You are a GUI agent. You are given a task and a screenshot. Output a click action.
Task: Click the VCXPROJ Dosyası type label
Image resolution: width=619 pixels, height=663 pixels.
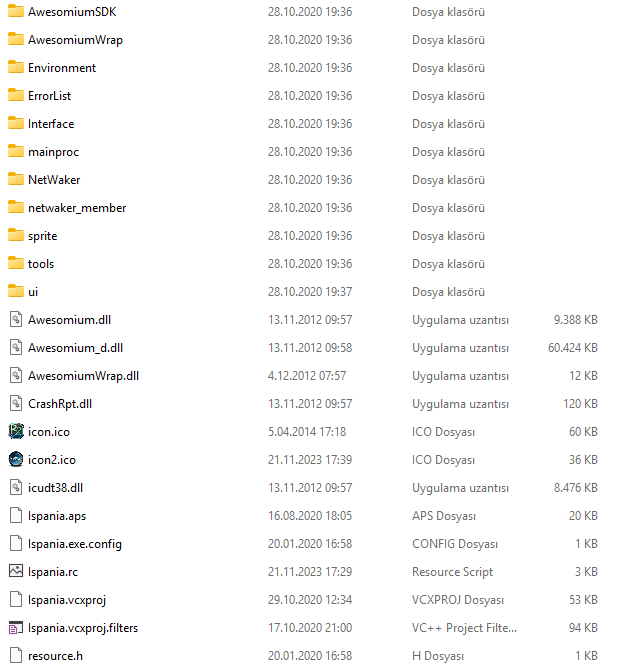coord(458,600)
